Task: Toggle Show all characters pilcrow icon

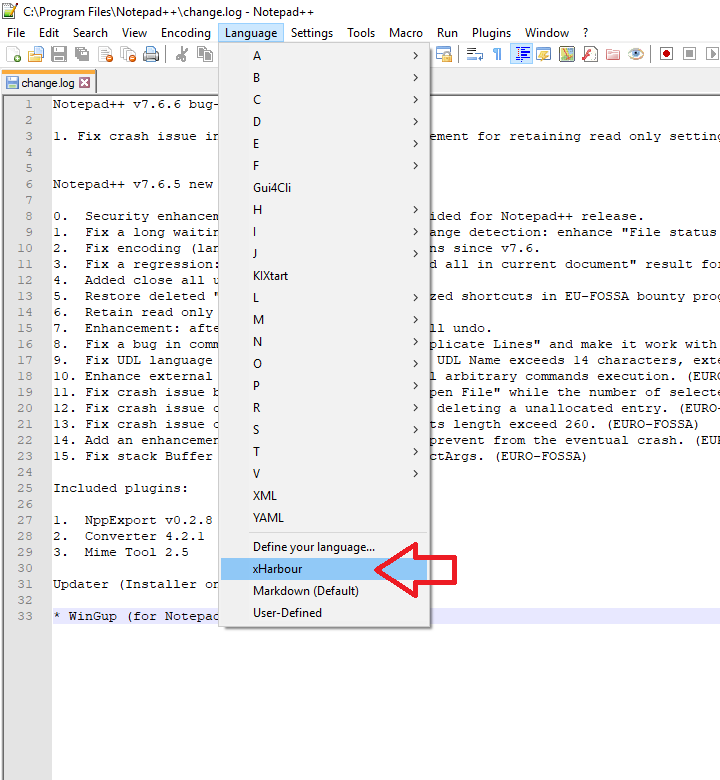Action: [497, 54]
